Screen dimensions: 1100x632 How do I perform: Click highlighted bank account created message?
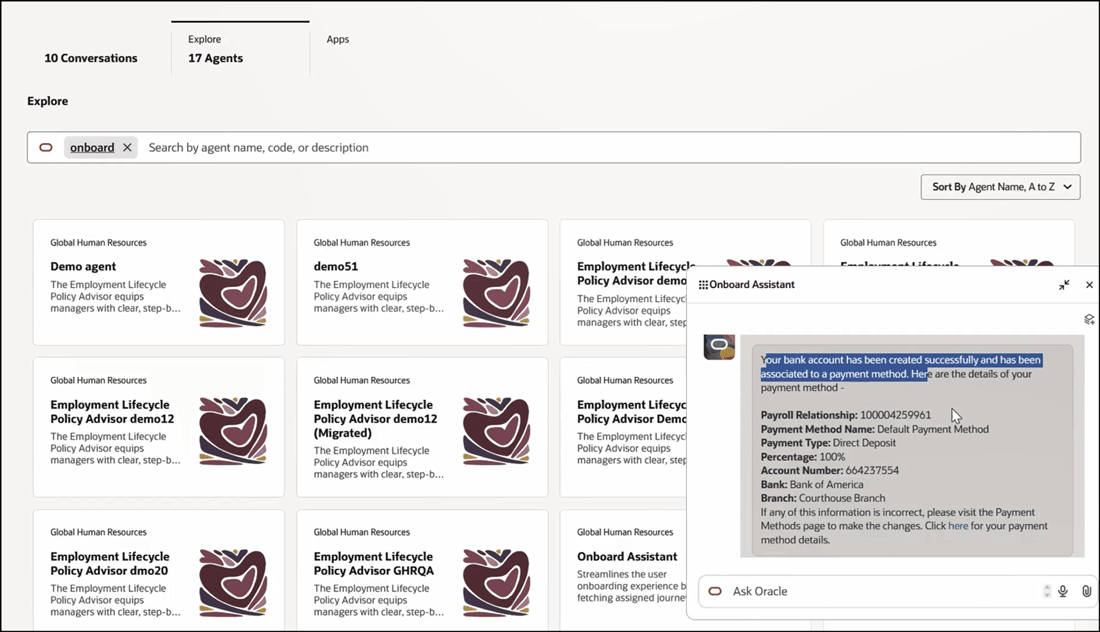pos(901,367)
